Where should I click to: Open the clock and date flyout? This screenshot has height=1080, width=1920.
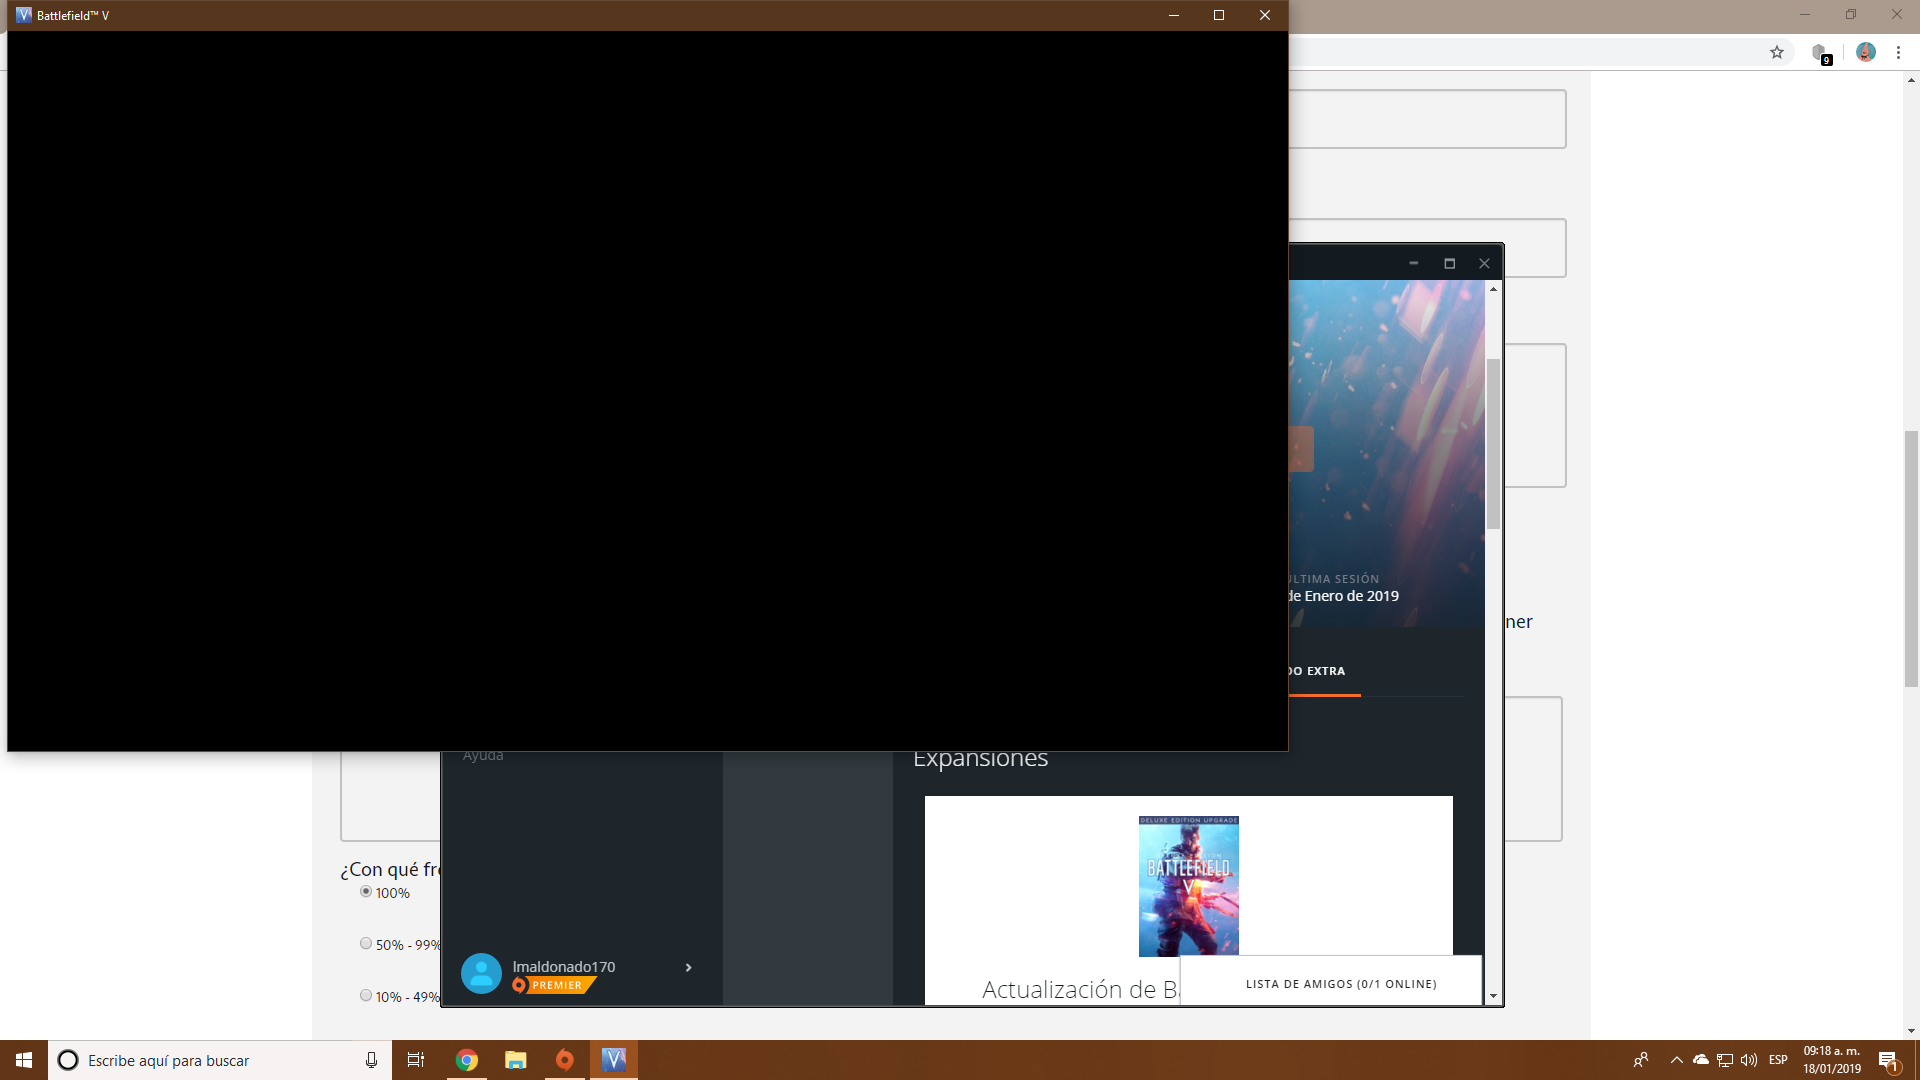pyautogui.click(x=1832, y=1060)
